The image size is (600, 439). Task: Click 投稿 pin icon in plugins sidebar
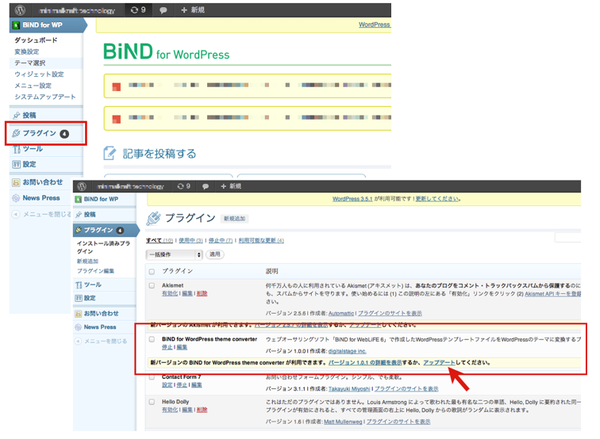click(78, 214)
